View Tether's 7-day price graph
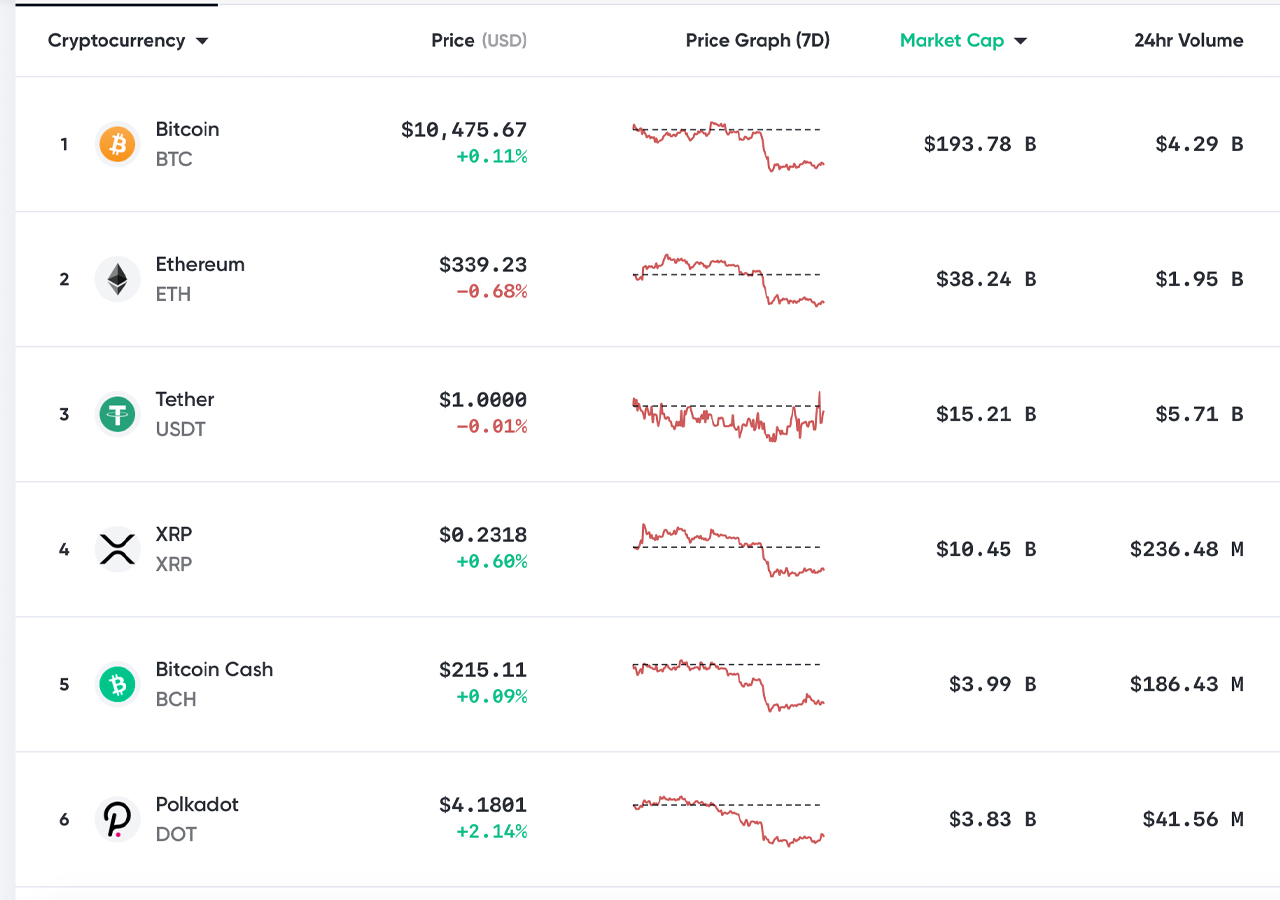 (728, 416)
